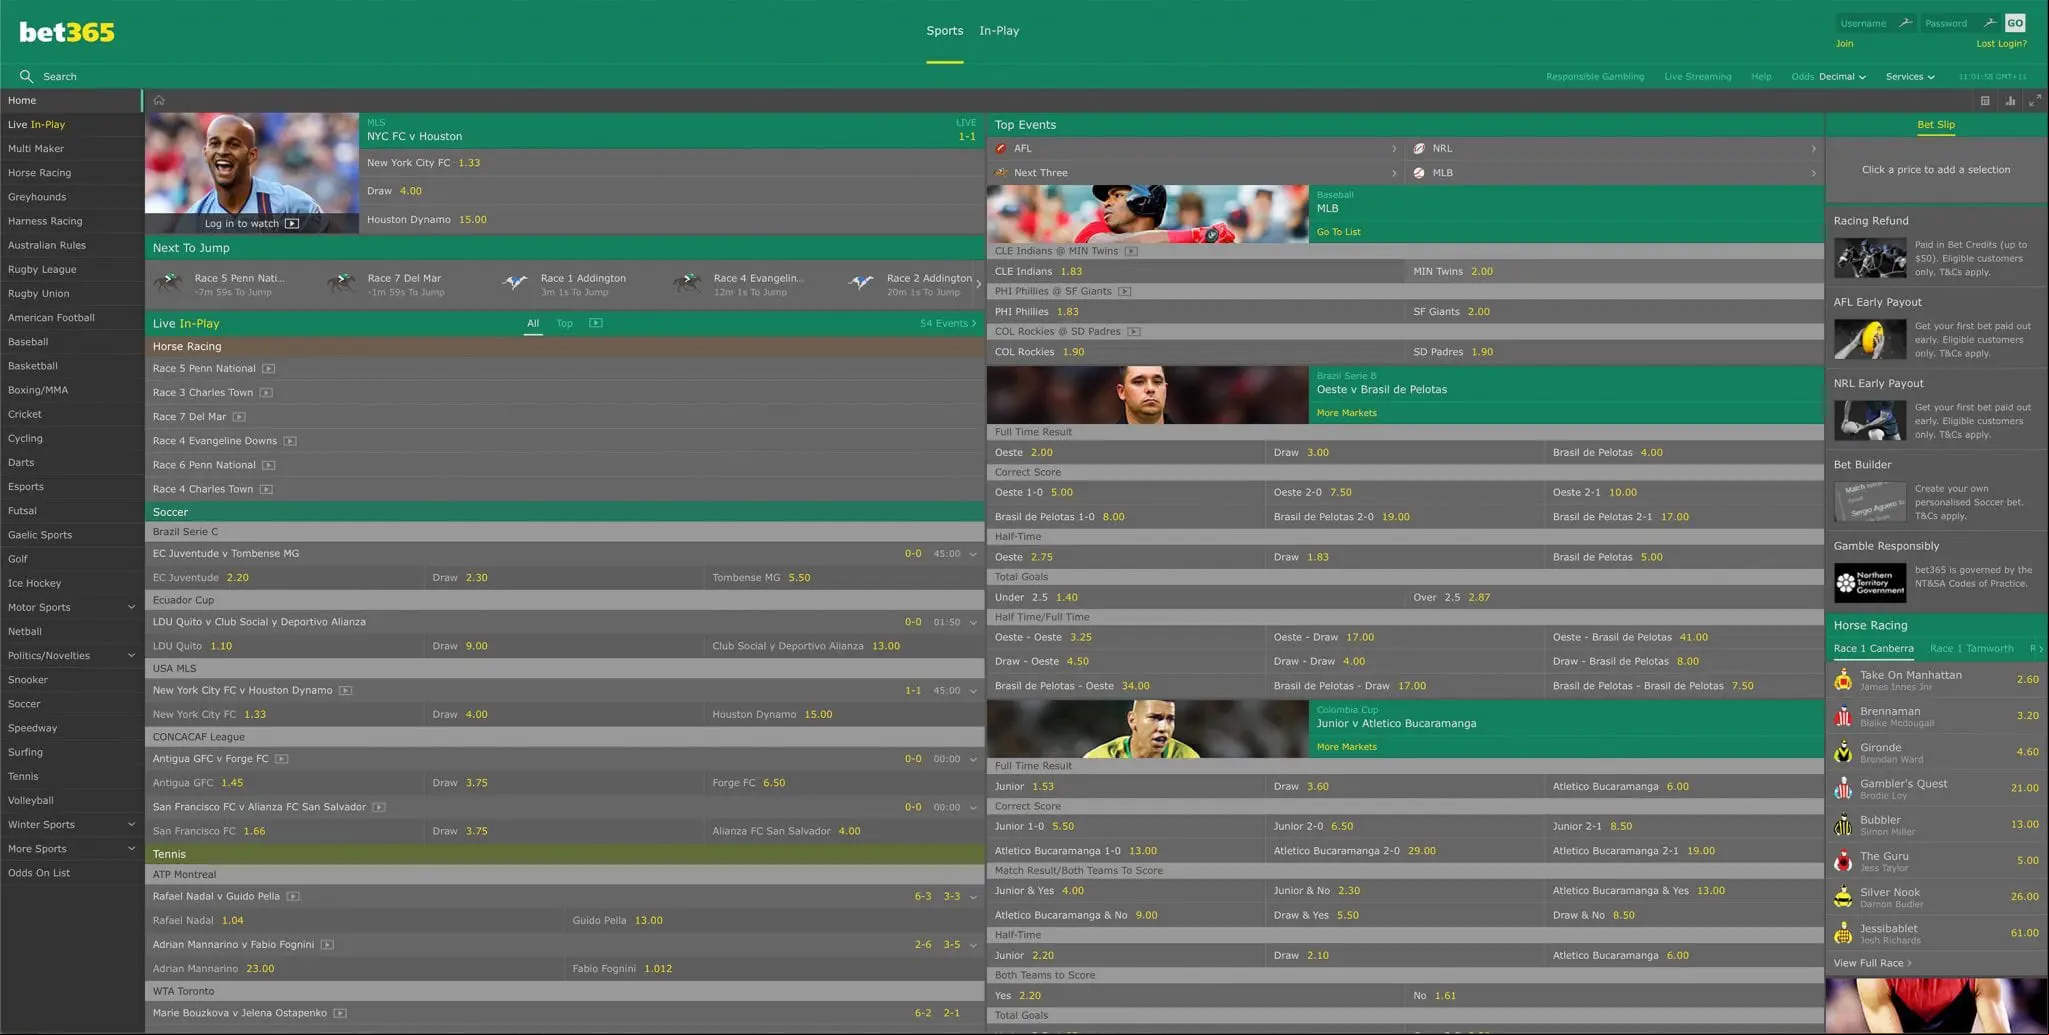The width and height of the screenshot is (2049, 1035).
Task: Open Odds On List in the sidebar
Action: point(71,873)
